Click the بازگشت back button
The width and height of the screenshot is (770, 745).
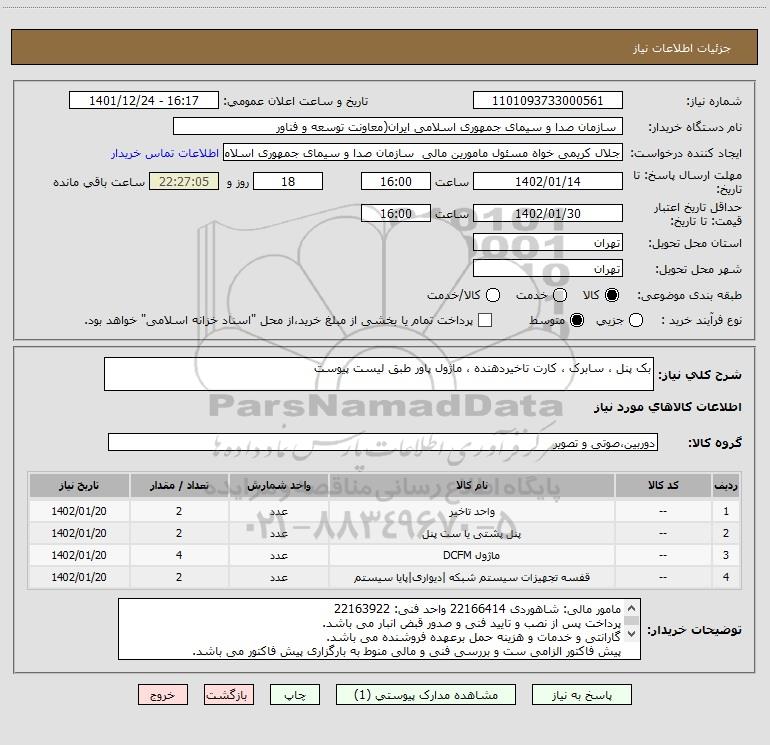point(229,695)
